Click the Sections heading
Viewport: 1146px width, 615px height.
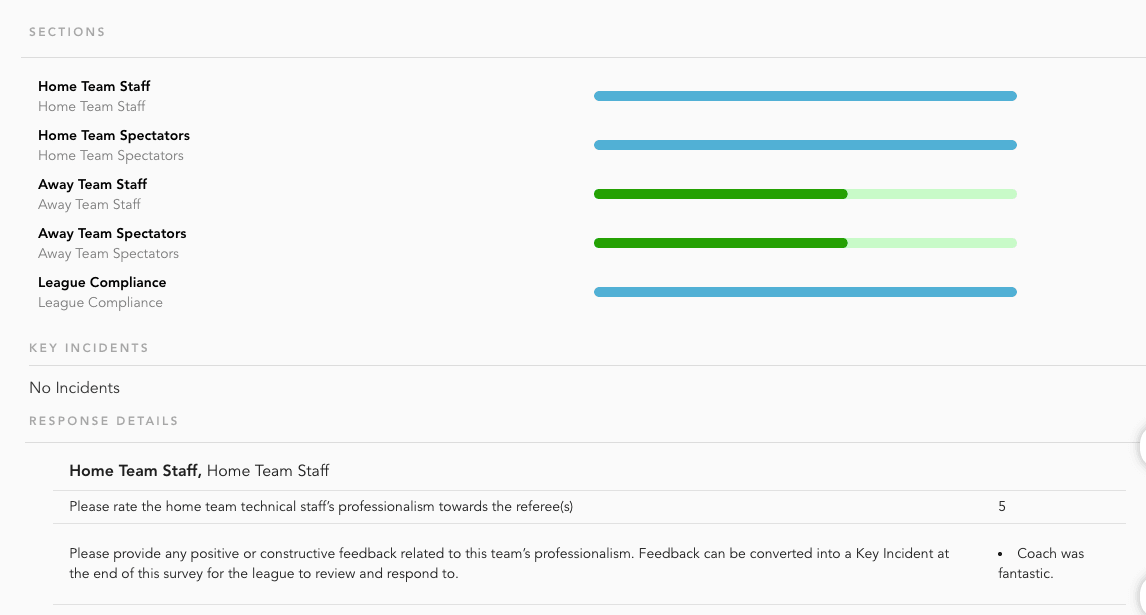[x=67, y=32]
